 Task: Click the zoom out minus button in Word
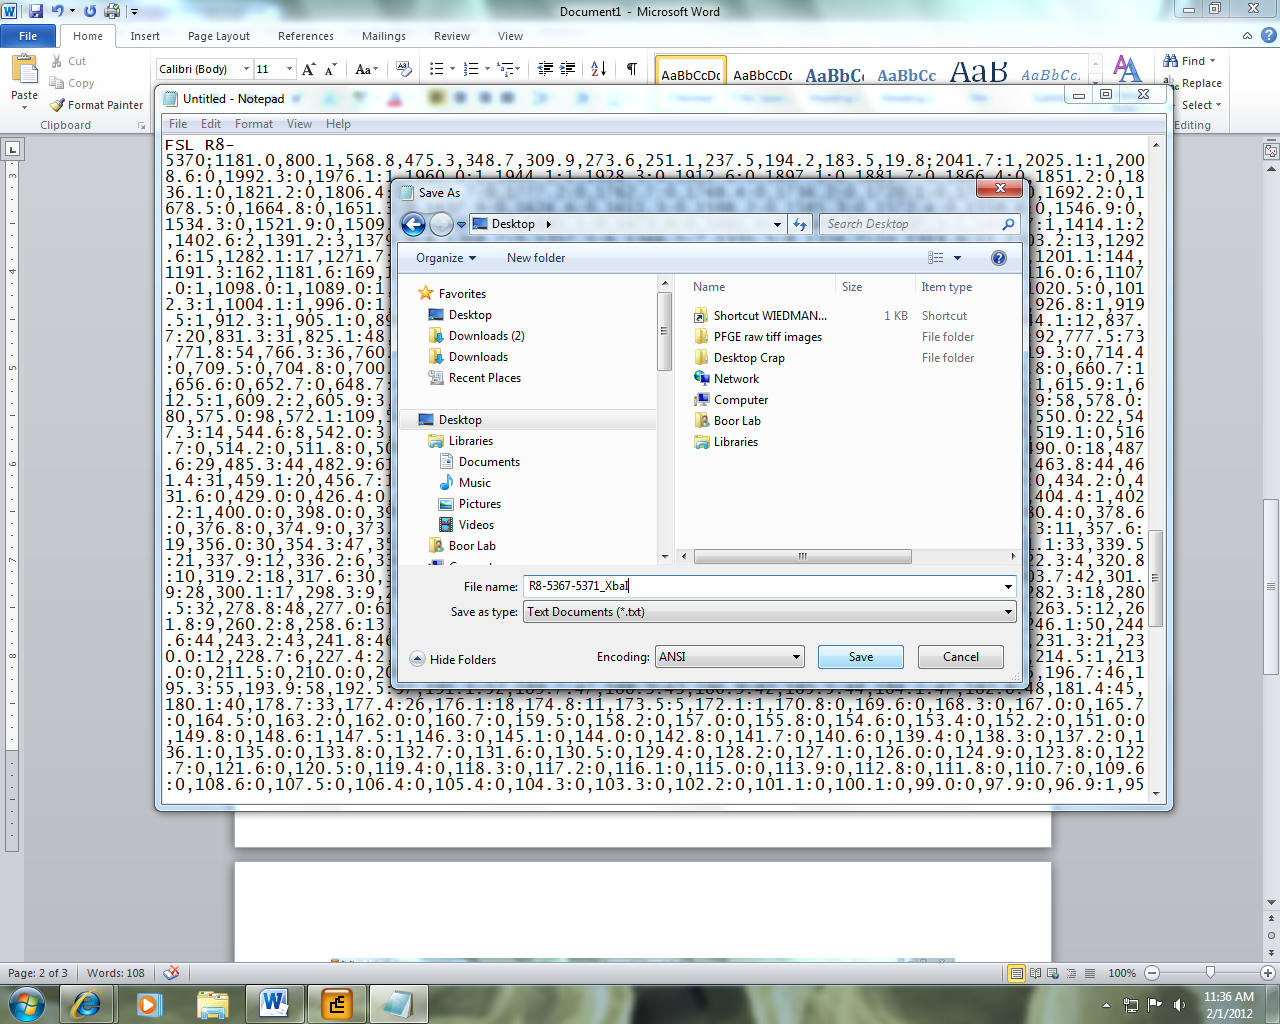click(x=1152, y=973)
